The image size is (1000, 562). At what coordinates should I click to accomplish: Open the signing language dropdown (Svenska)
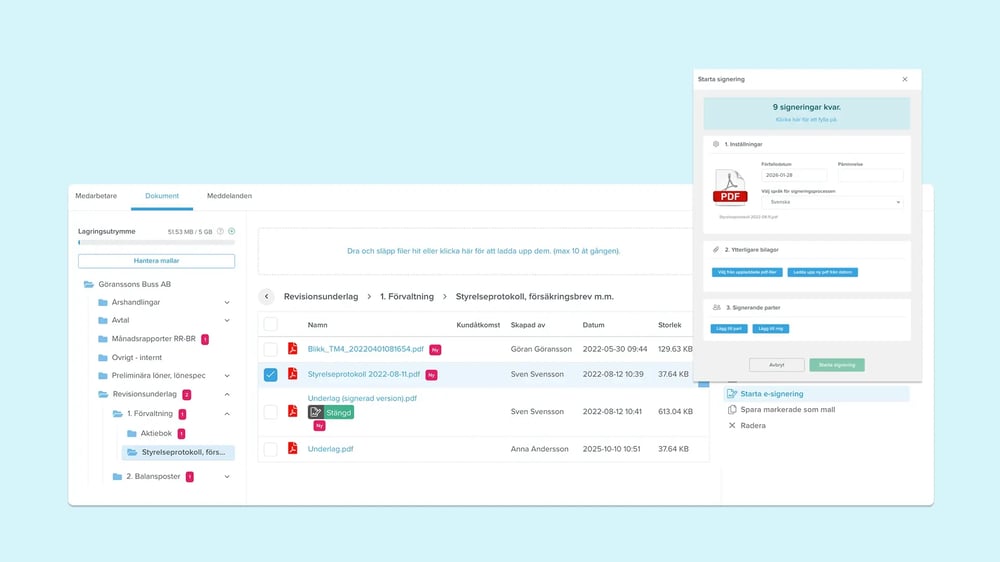tap(832, 202)
